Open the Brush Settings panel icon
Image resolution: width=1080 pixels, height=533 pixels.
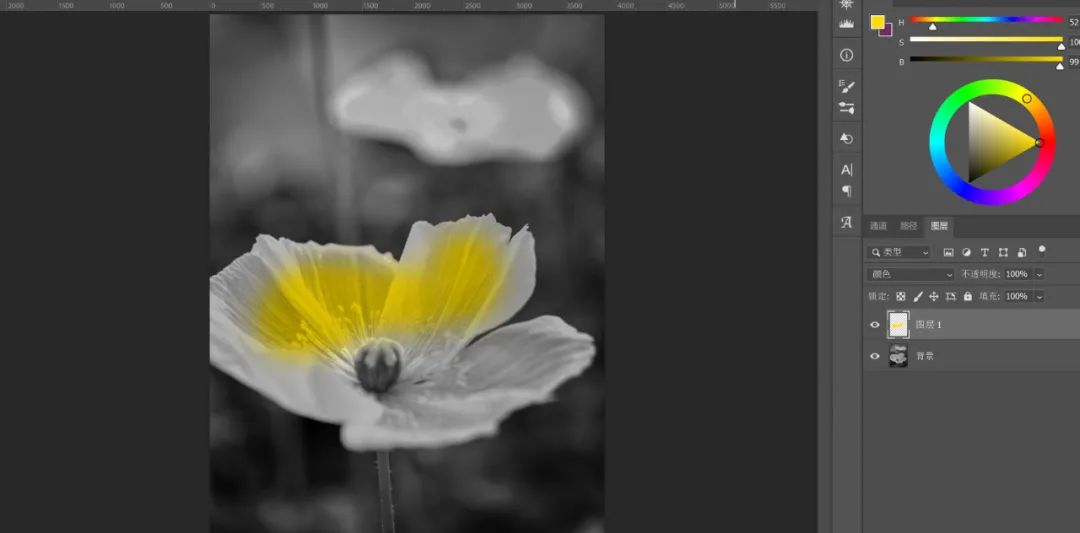[847, 86]
